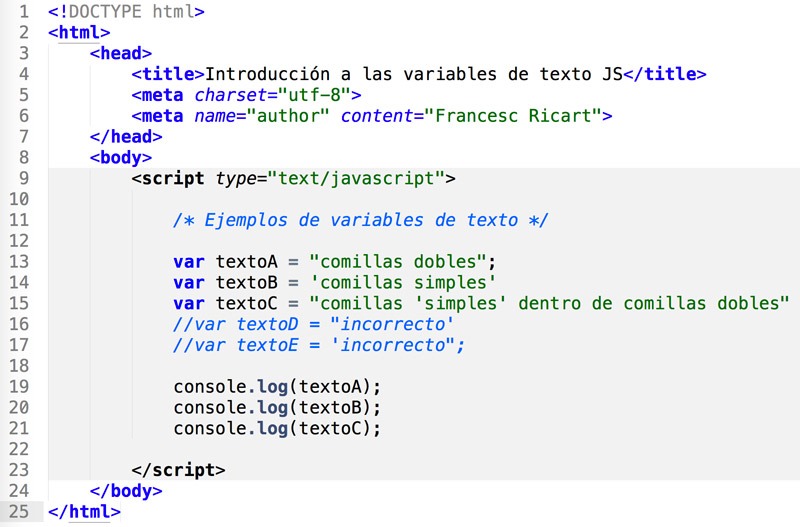Click variable name textoB on line 14
The image size is (800, 527).
246,283
